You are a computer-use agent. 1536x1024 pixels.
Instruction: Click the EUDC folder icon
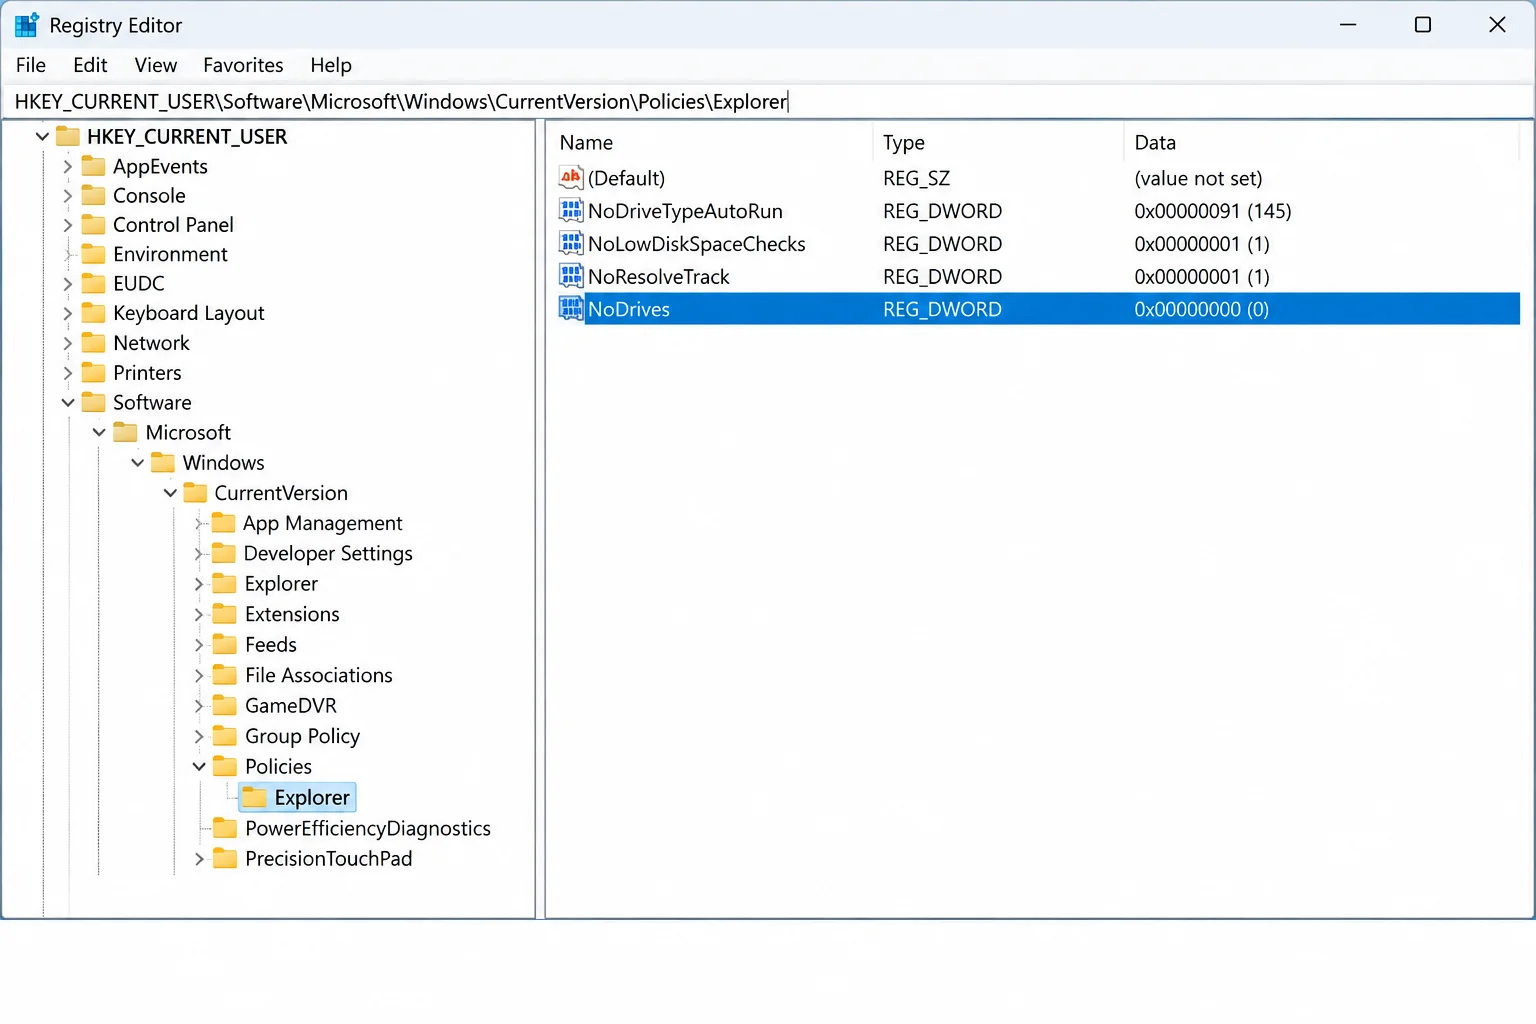(94, 283)
